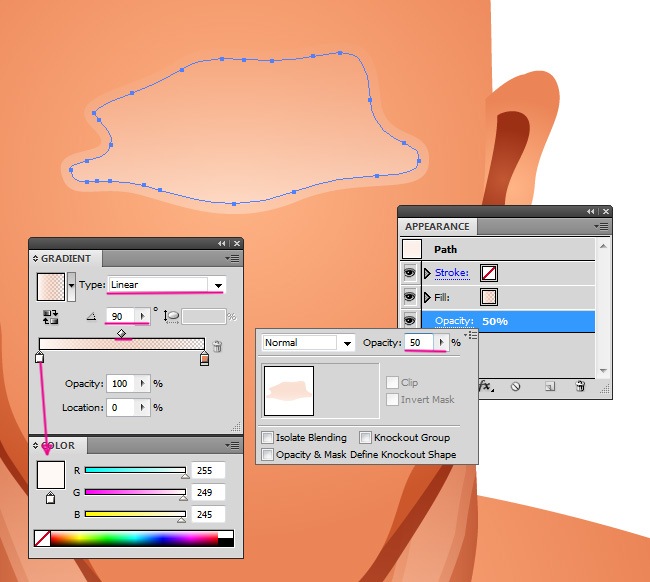
Task: Open the Add New Effect fx menu
Action: (487, 385)
